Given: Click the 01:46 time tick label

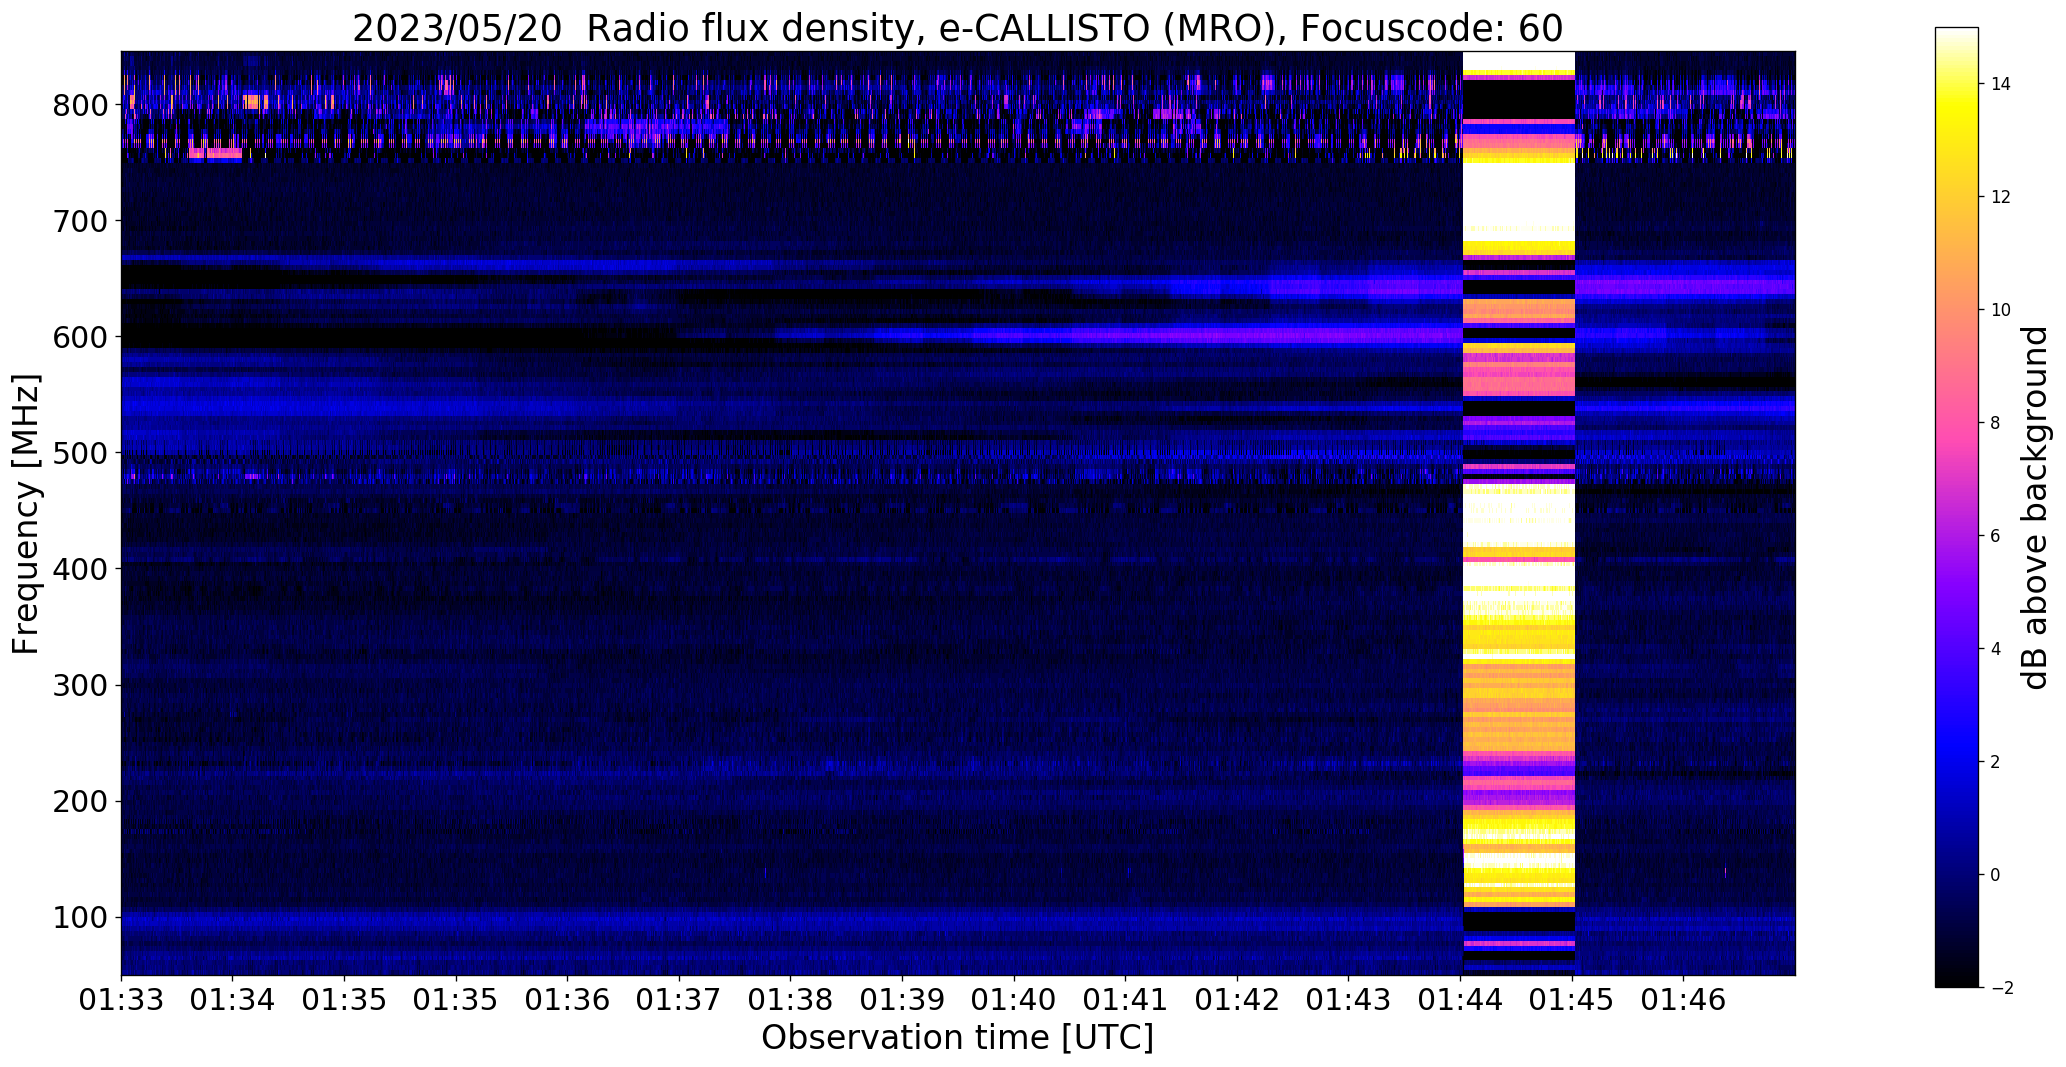Looking at the screenshot, I should click(x=1685, y=999).
